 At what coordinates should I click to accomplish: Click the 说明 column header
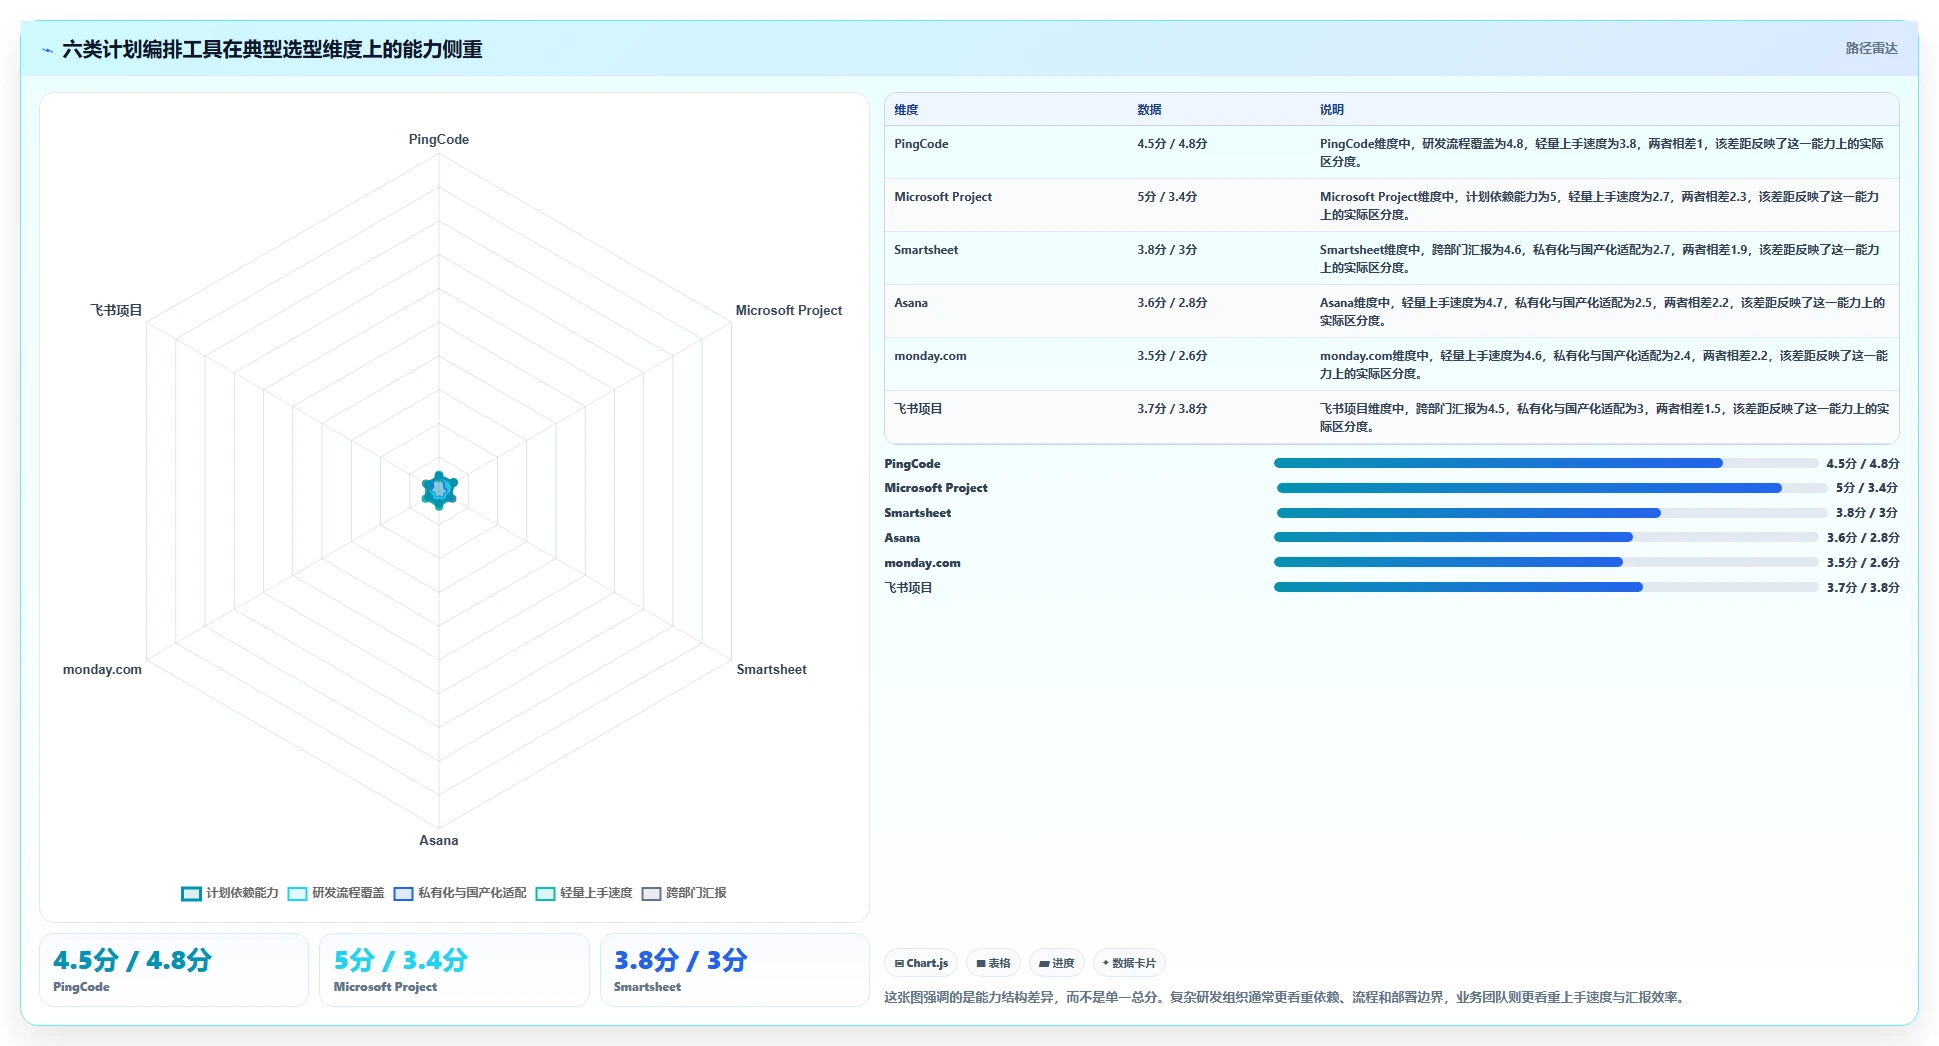point(1332,110)
